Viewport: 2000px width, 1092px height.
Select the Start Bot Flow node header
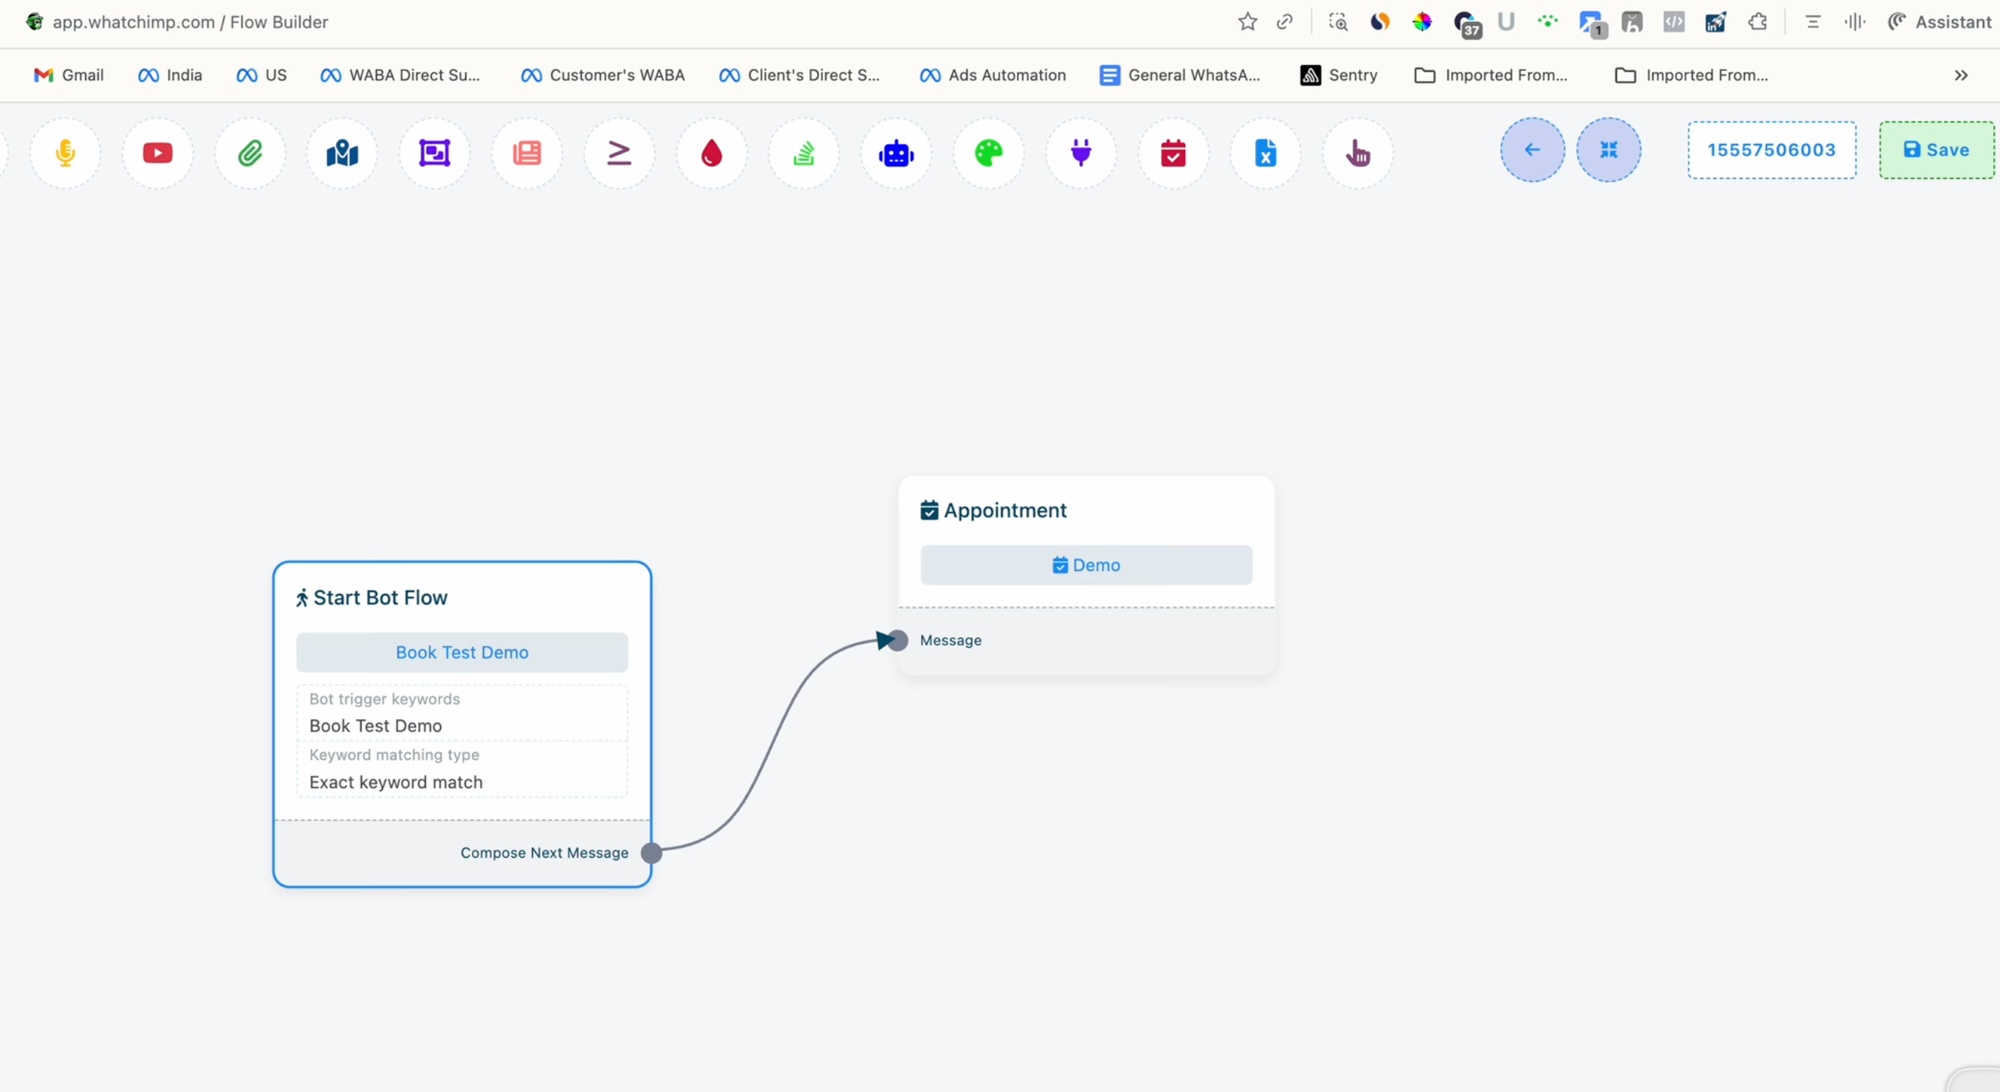click(x=371, y=598)
